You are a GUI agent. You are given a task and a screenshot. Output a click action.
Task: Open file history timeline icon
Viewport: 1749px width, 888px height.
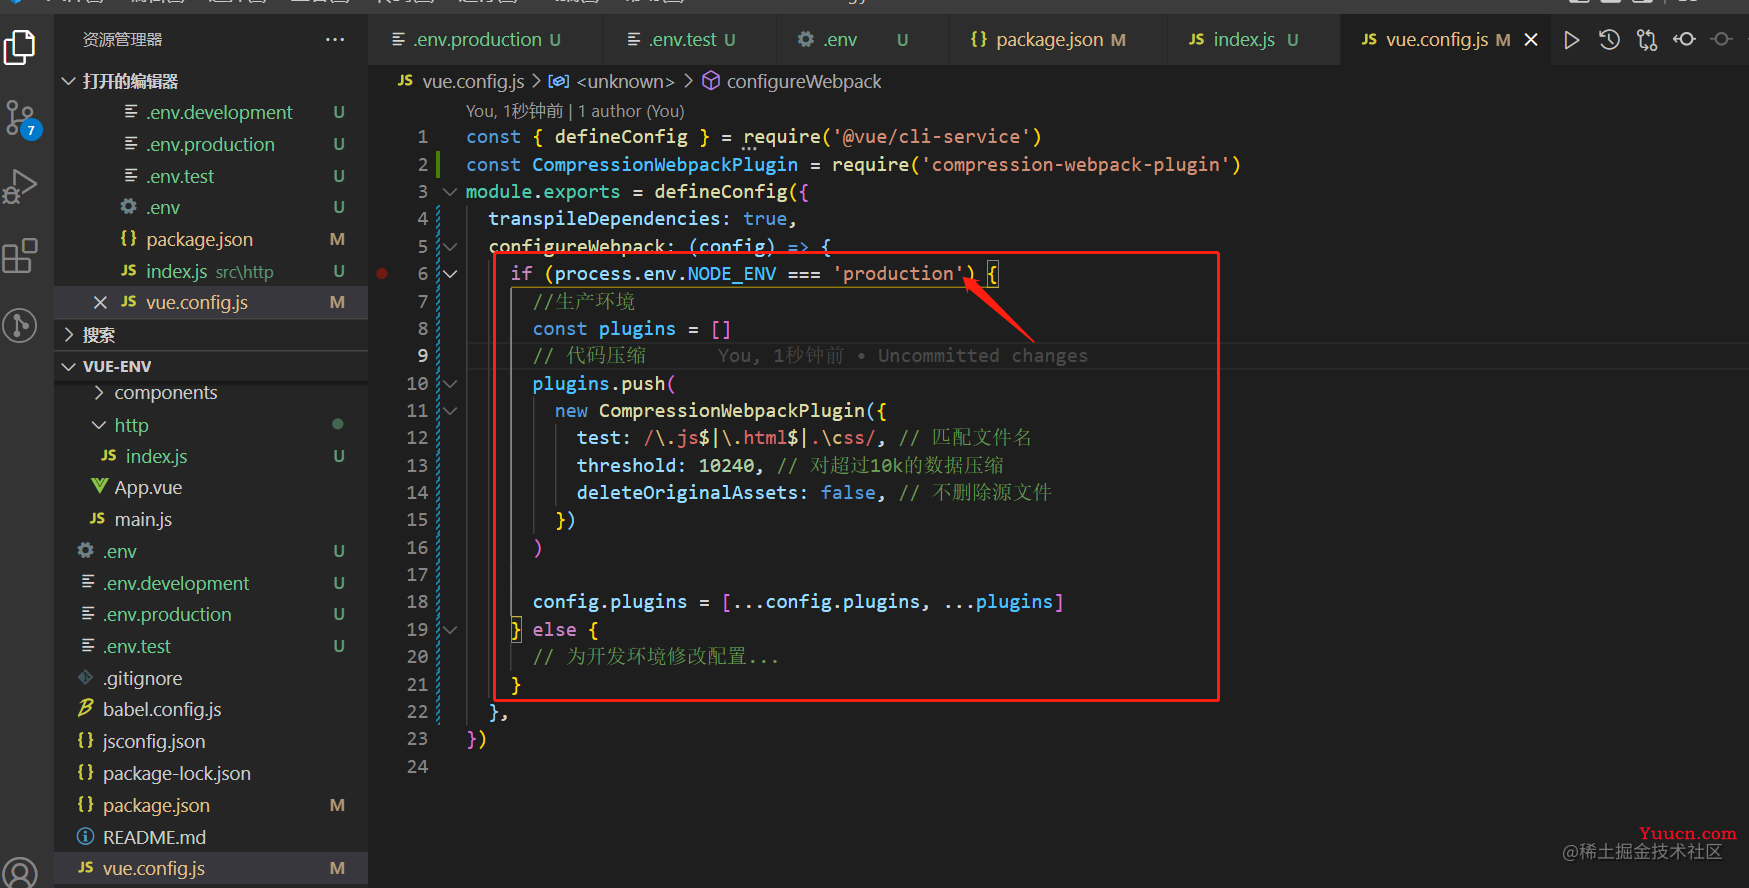1609,40
